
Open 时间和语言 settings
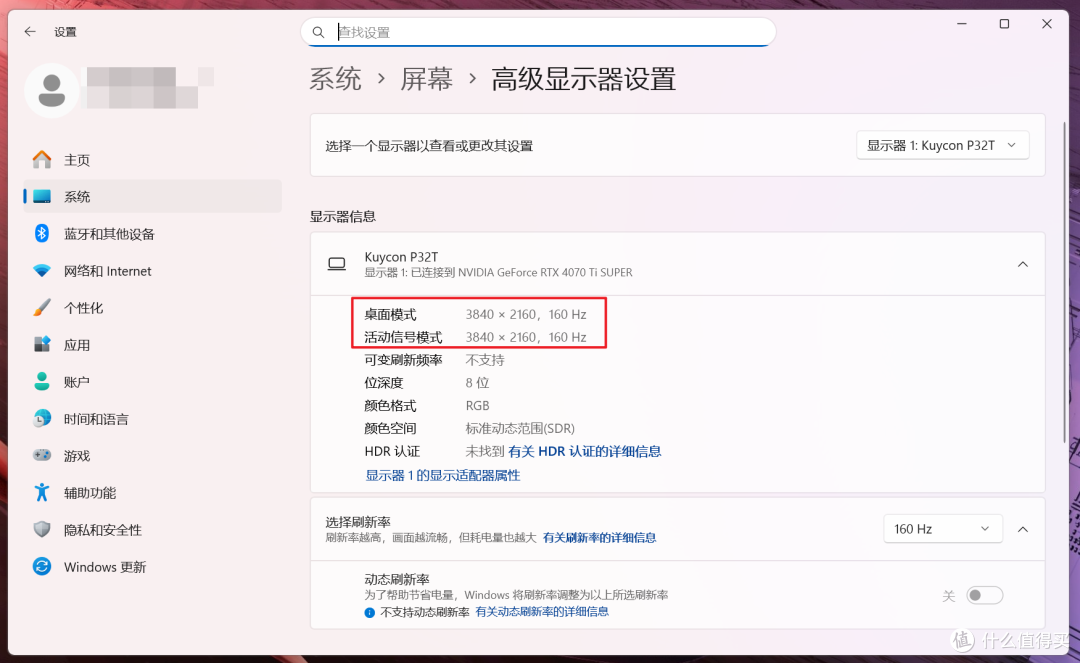(x=152, y=419)
